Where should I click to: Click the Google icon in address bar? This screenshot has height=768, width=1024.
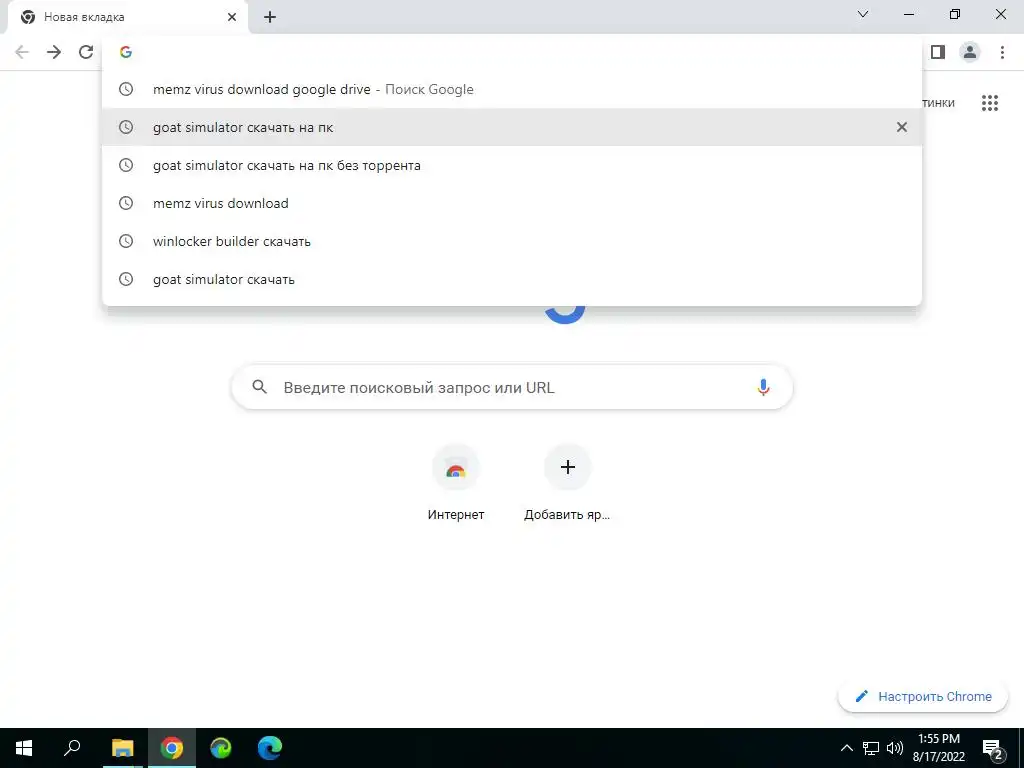pyautogui.click(x=126, y=52)
